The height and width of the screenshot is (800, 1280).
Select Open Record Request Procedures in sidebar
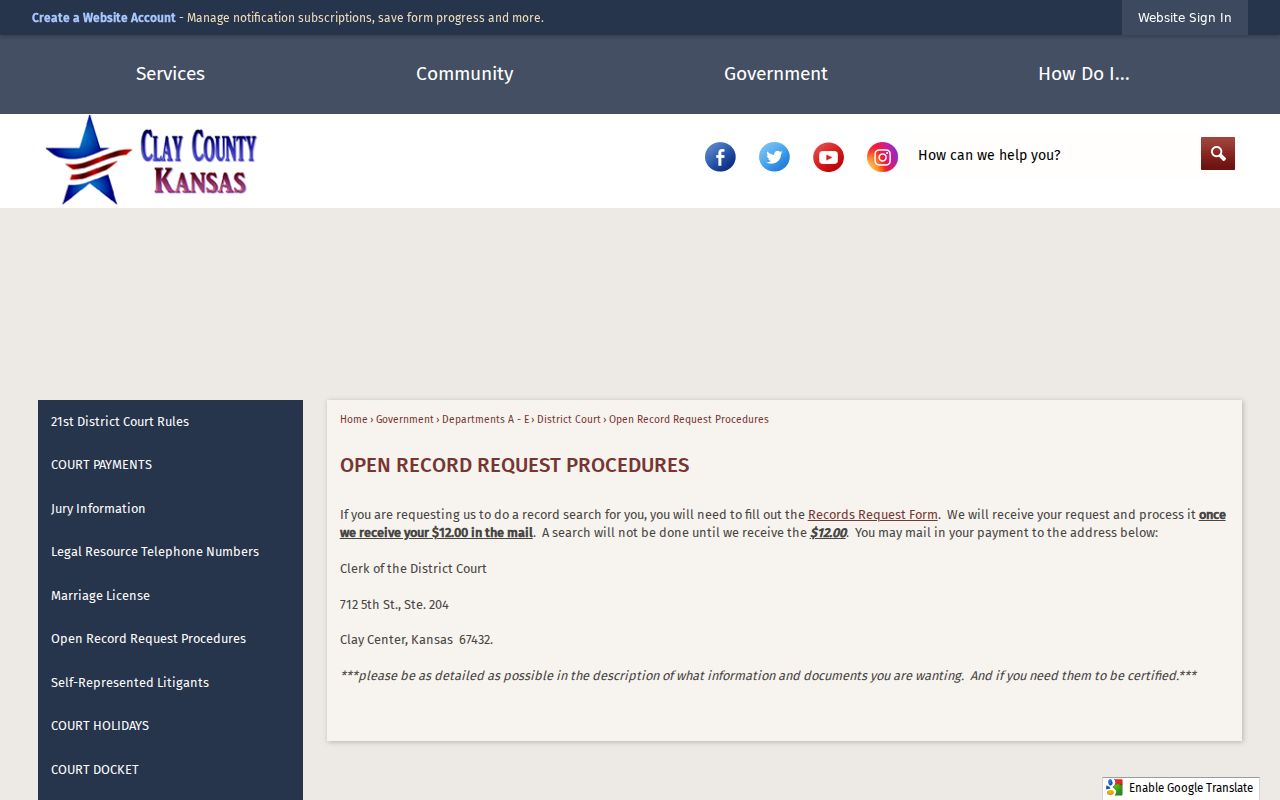pyautogui.click(x=170, y=639)
